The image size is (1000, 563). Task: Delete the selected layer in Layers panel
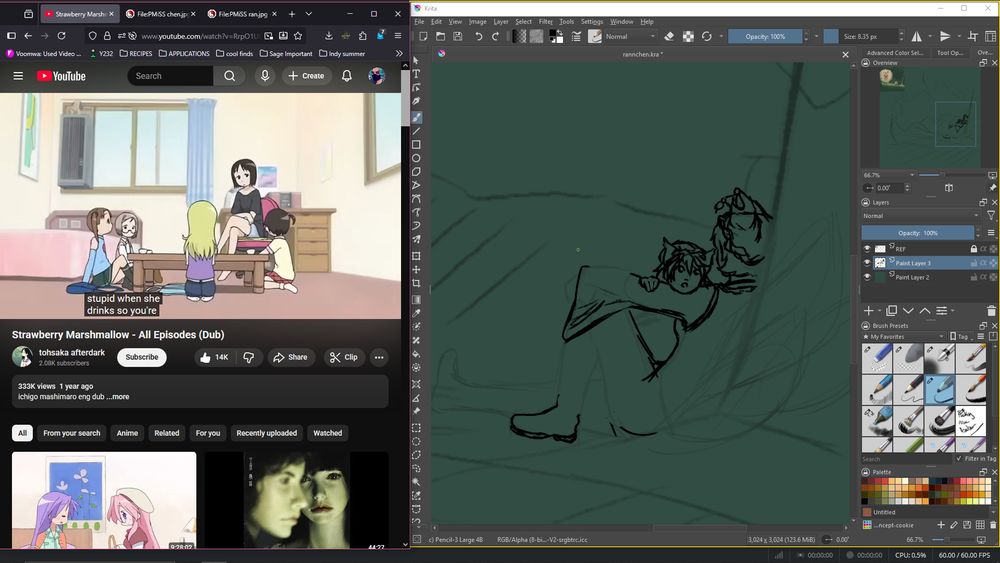pos(991,311)
